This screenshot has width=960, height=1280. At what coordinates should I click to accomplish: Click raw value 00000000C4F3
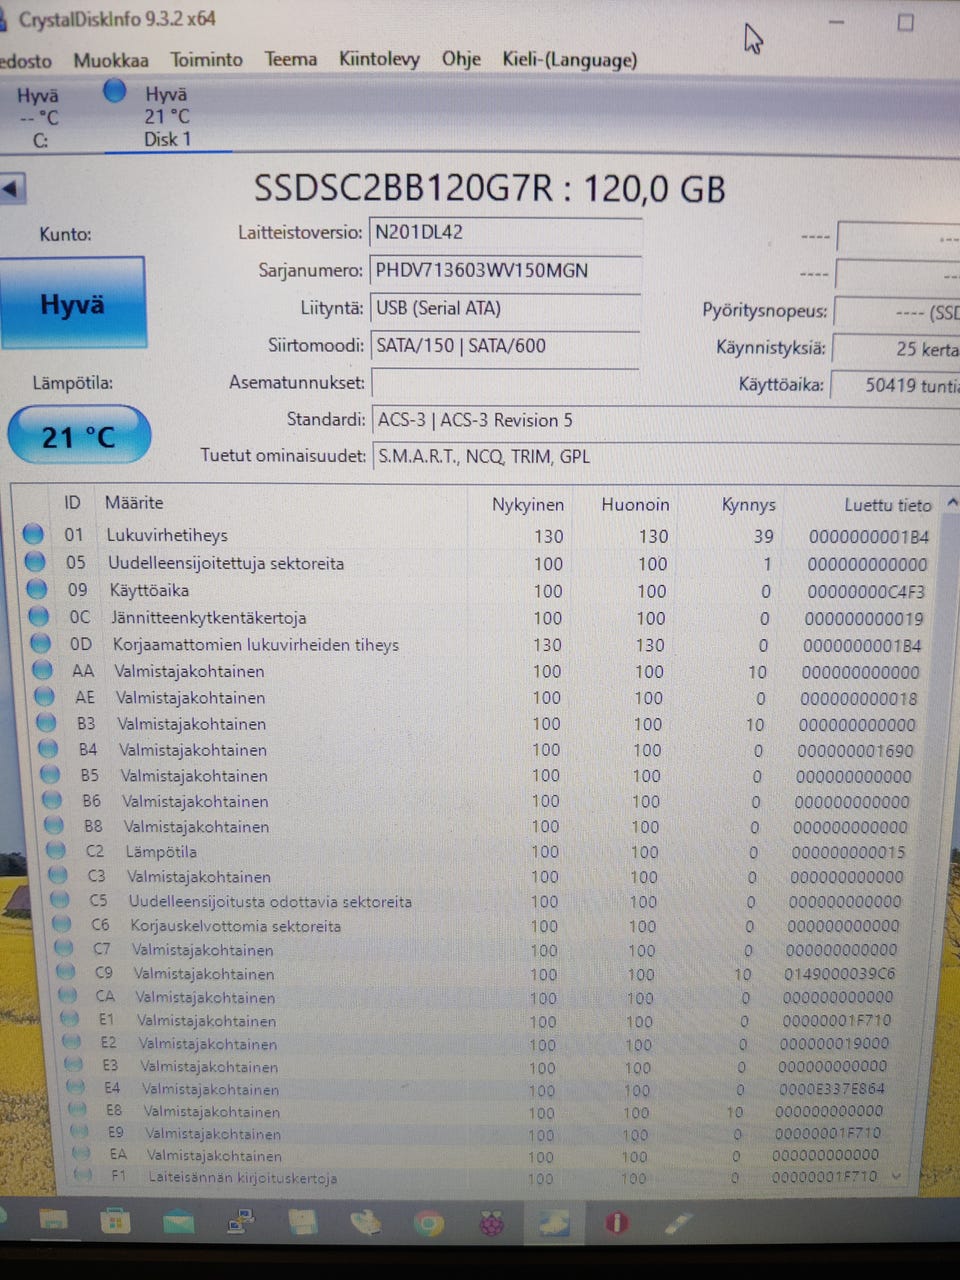(x=866, y=591)
